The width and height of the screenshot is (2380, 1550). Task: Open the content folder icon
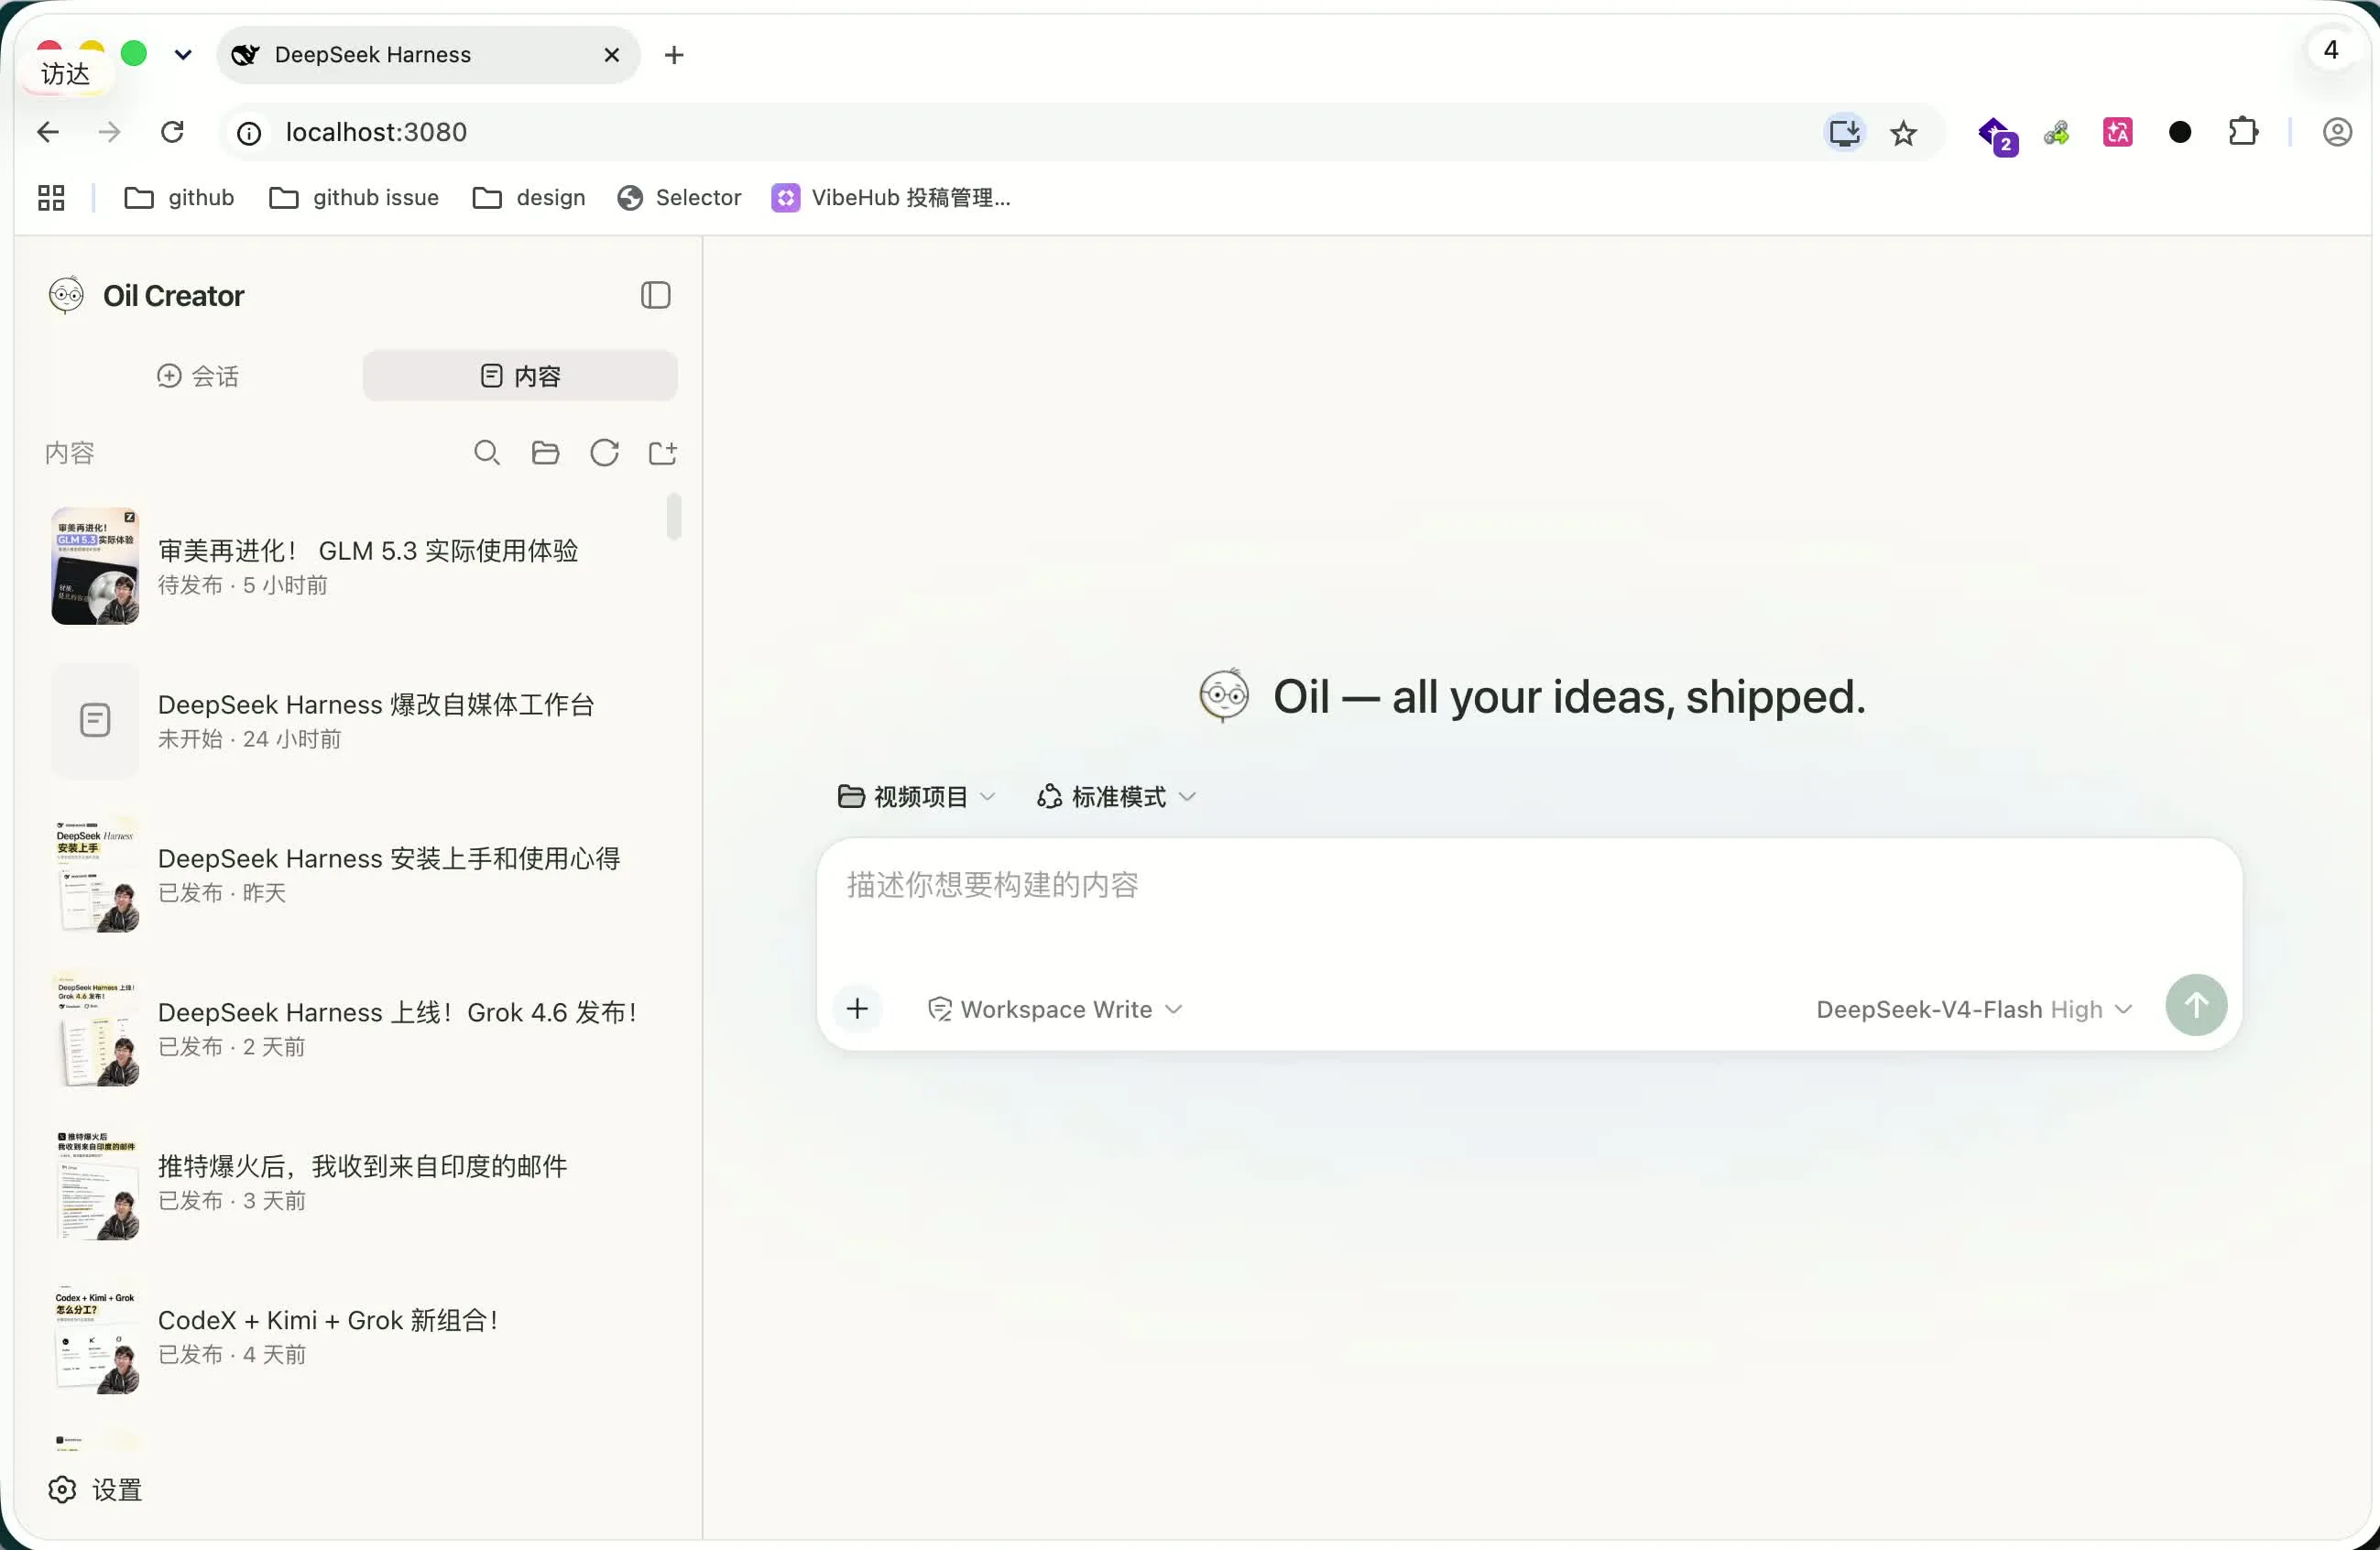[x=545, y=453]
